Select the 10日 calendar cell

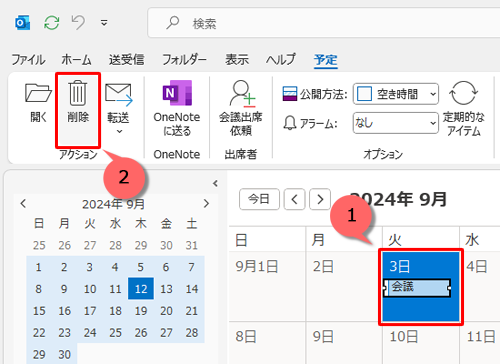421,343
